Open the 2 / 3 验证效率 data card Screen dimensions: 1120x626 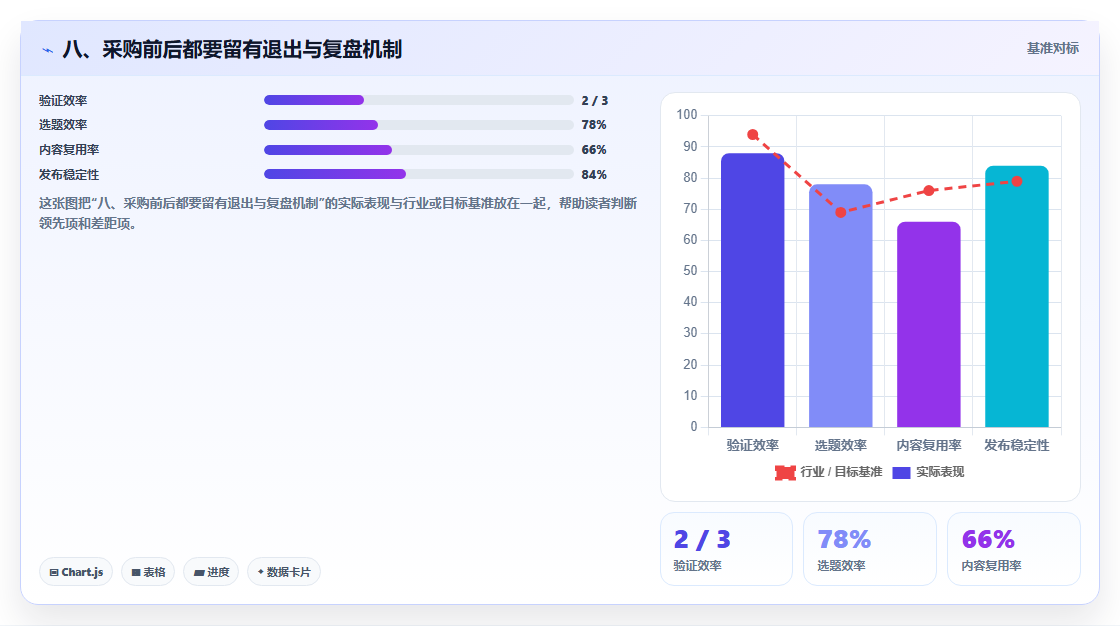(x=726, y=549)
